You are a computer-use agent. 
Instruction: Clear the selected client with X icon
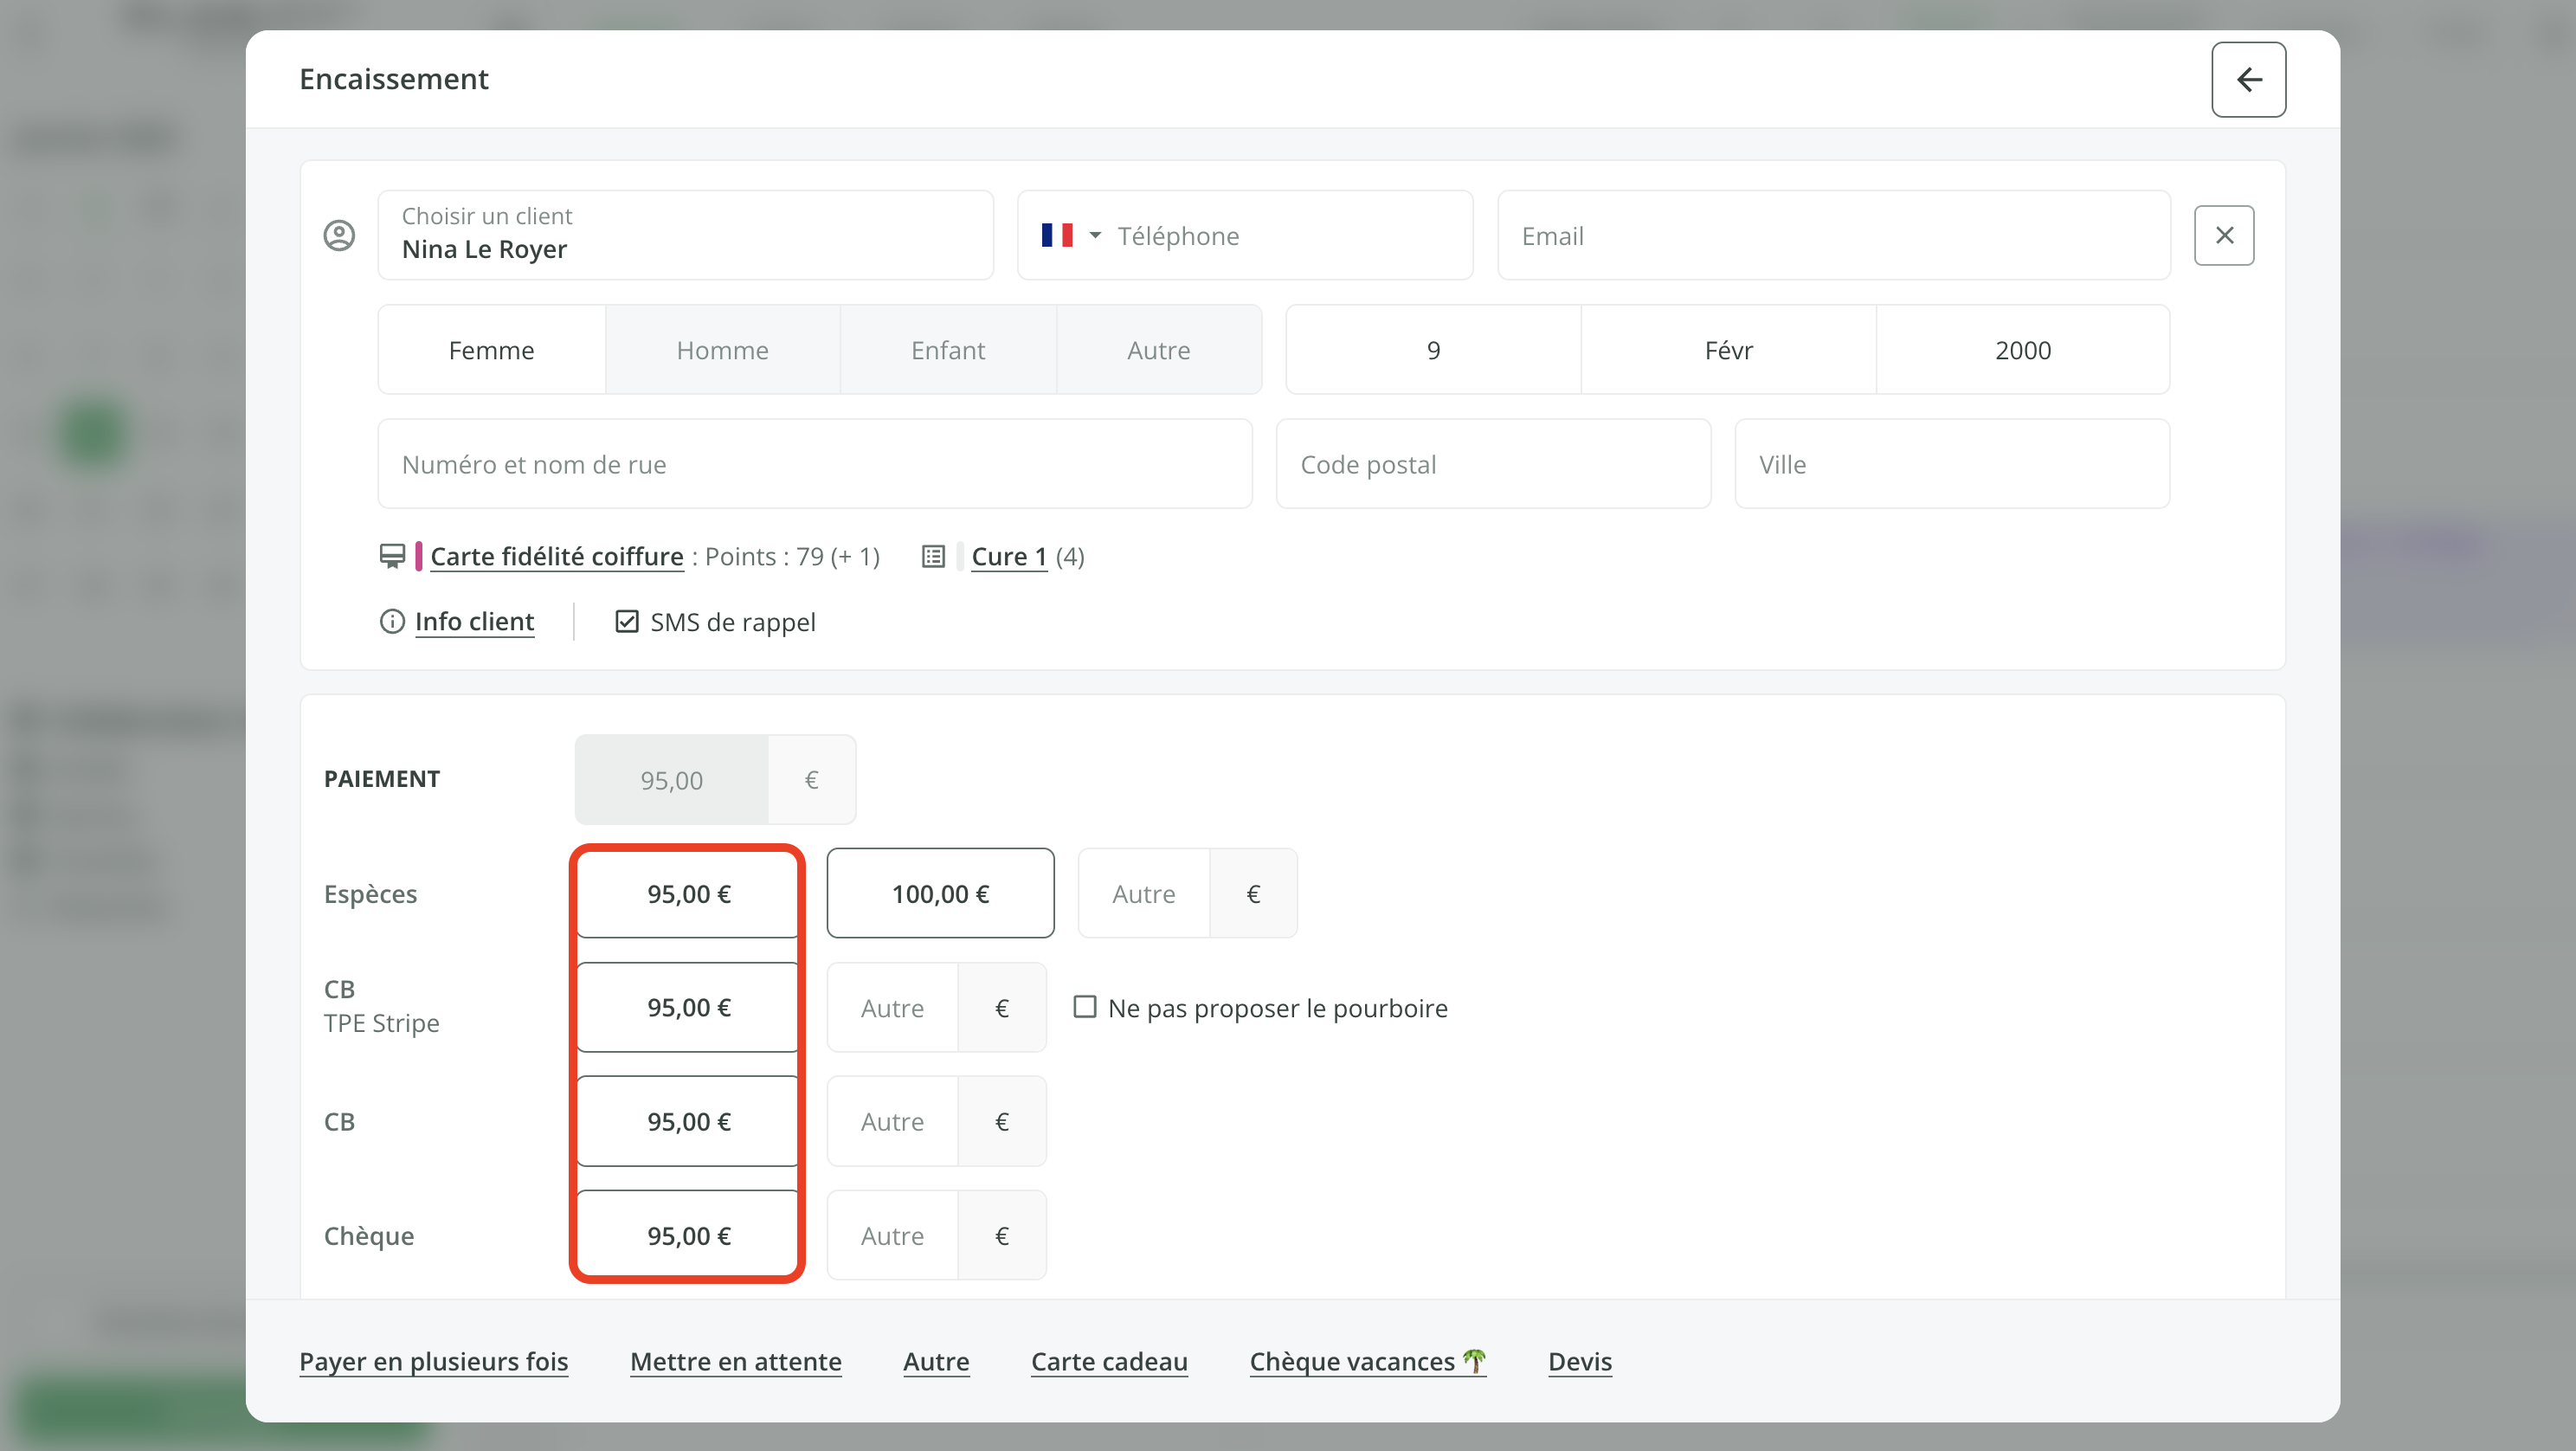pyautogui.click(x=2224, y=235)
